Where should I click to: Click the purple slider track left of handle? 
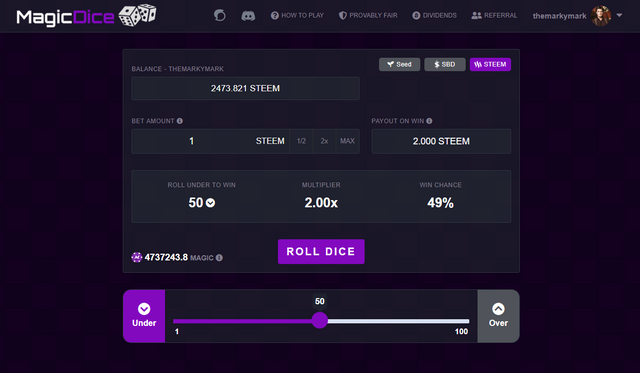242,321
